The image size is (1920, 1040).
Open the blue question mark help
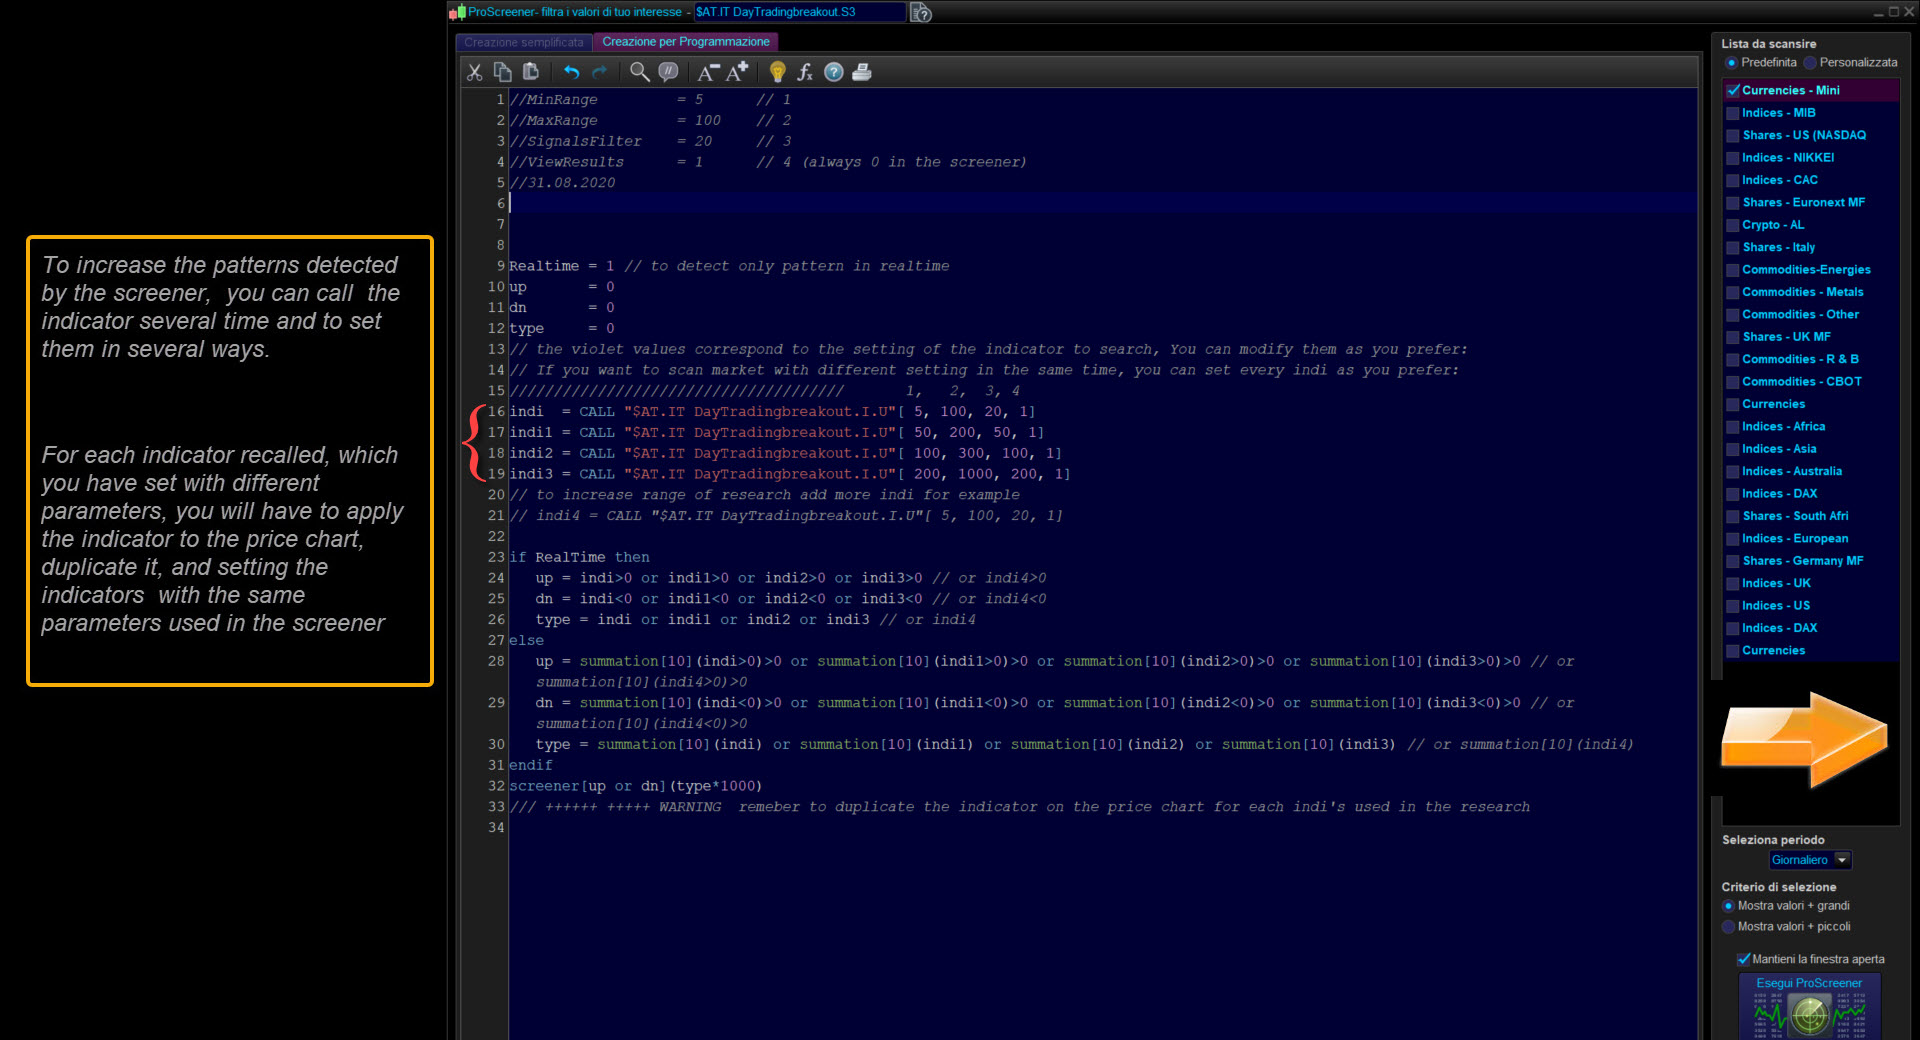[834, 72]
